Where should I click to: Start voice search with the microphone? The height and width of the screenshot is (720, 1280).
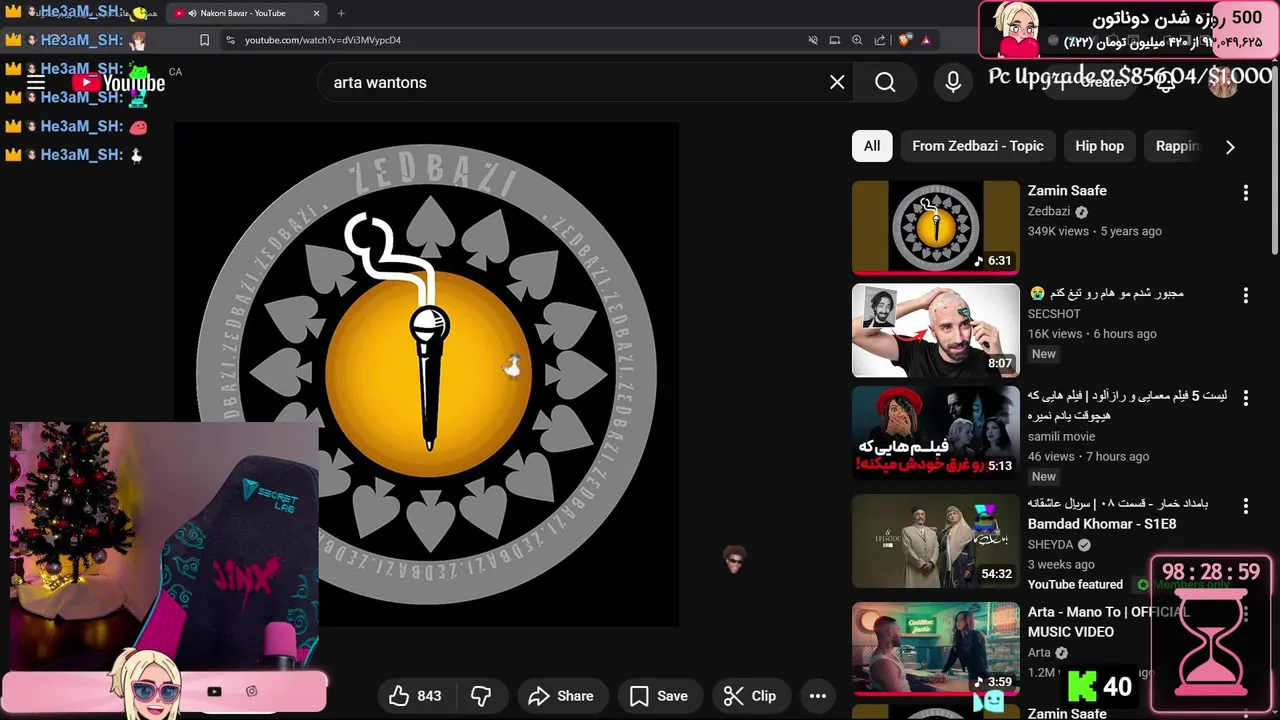953,82
